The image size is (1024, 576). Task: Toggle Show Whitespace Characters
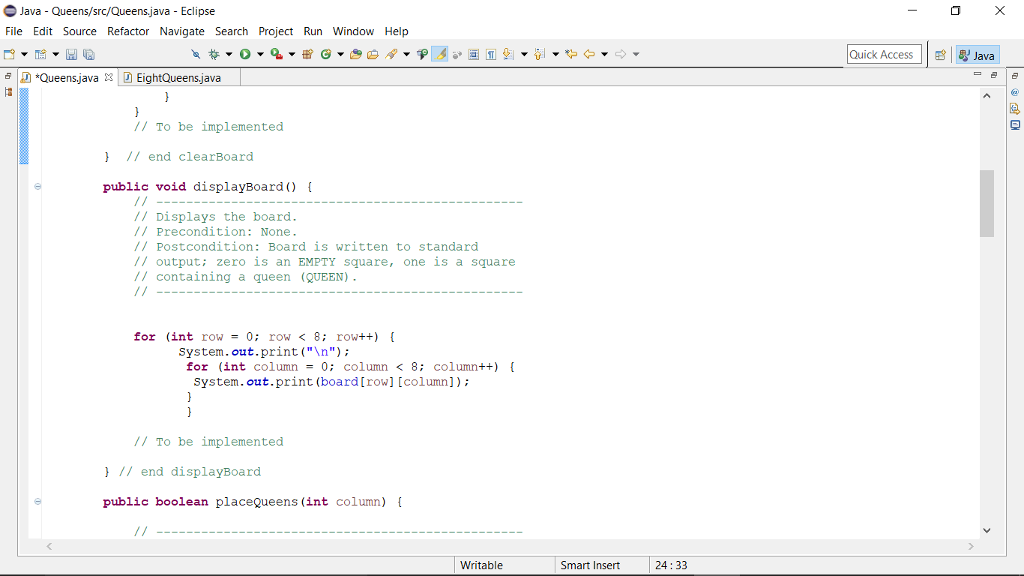click(492, 54)
